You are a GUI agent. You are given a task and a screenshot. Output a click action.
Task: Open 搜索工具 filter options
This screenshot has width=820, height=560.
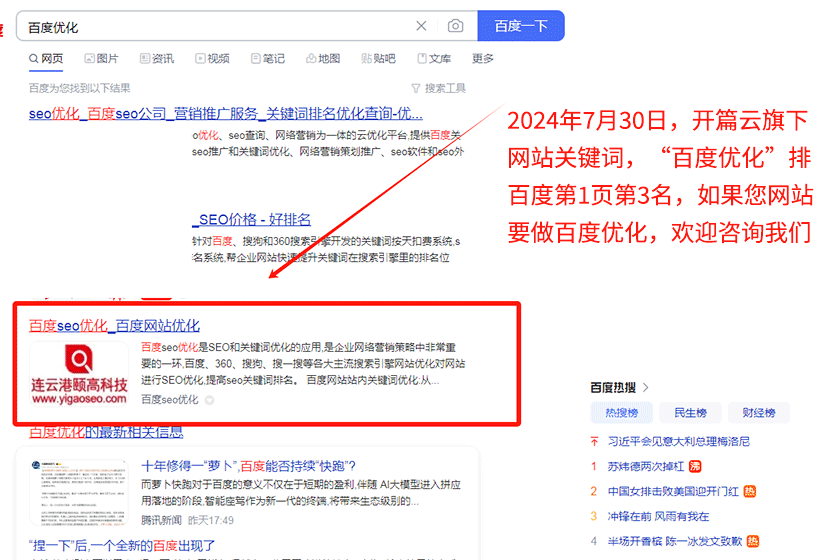point(439,88)
